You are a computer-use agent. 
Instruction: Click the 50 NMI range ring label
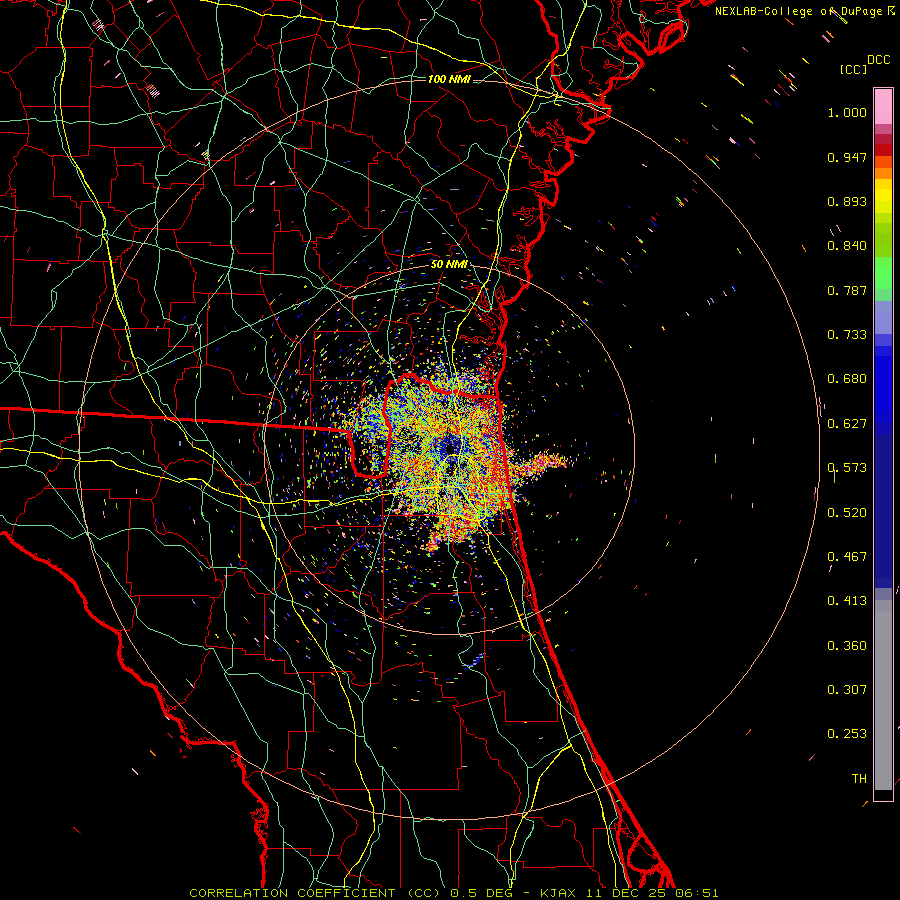coord(449,264)
